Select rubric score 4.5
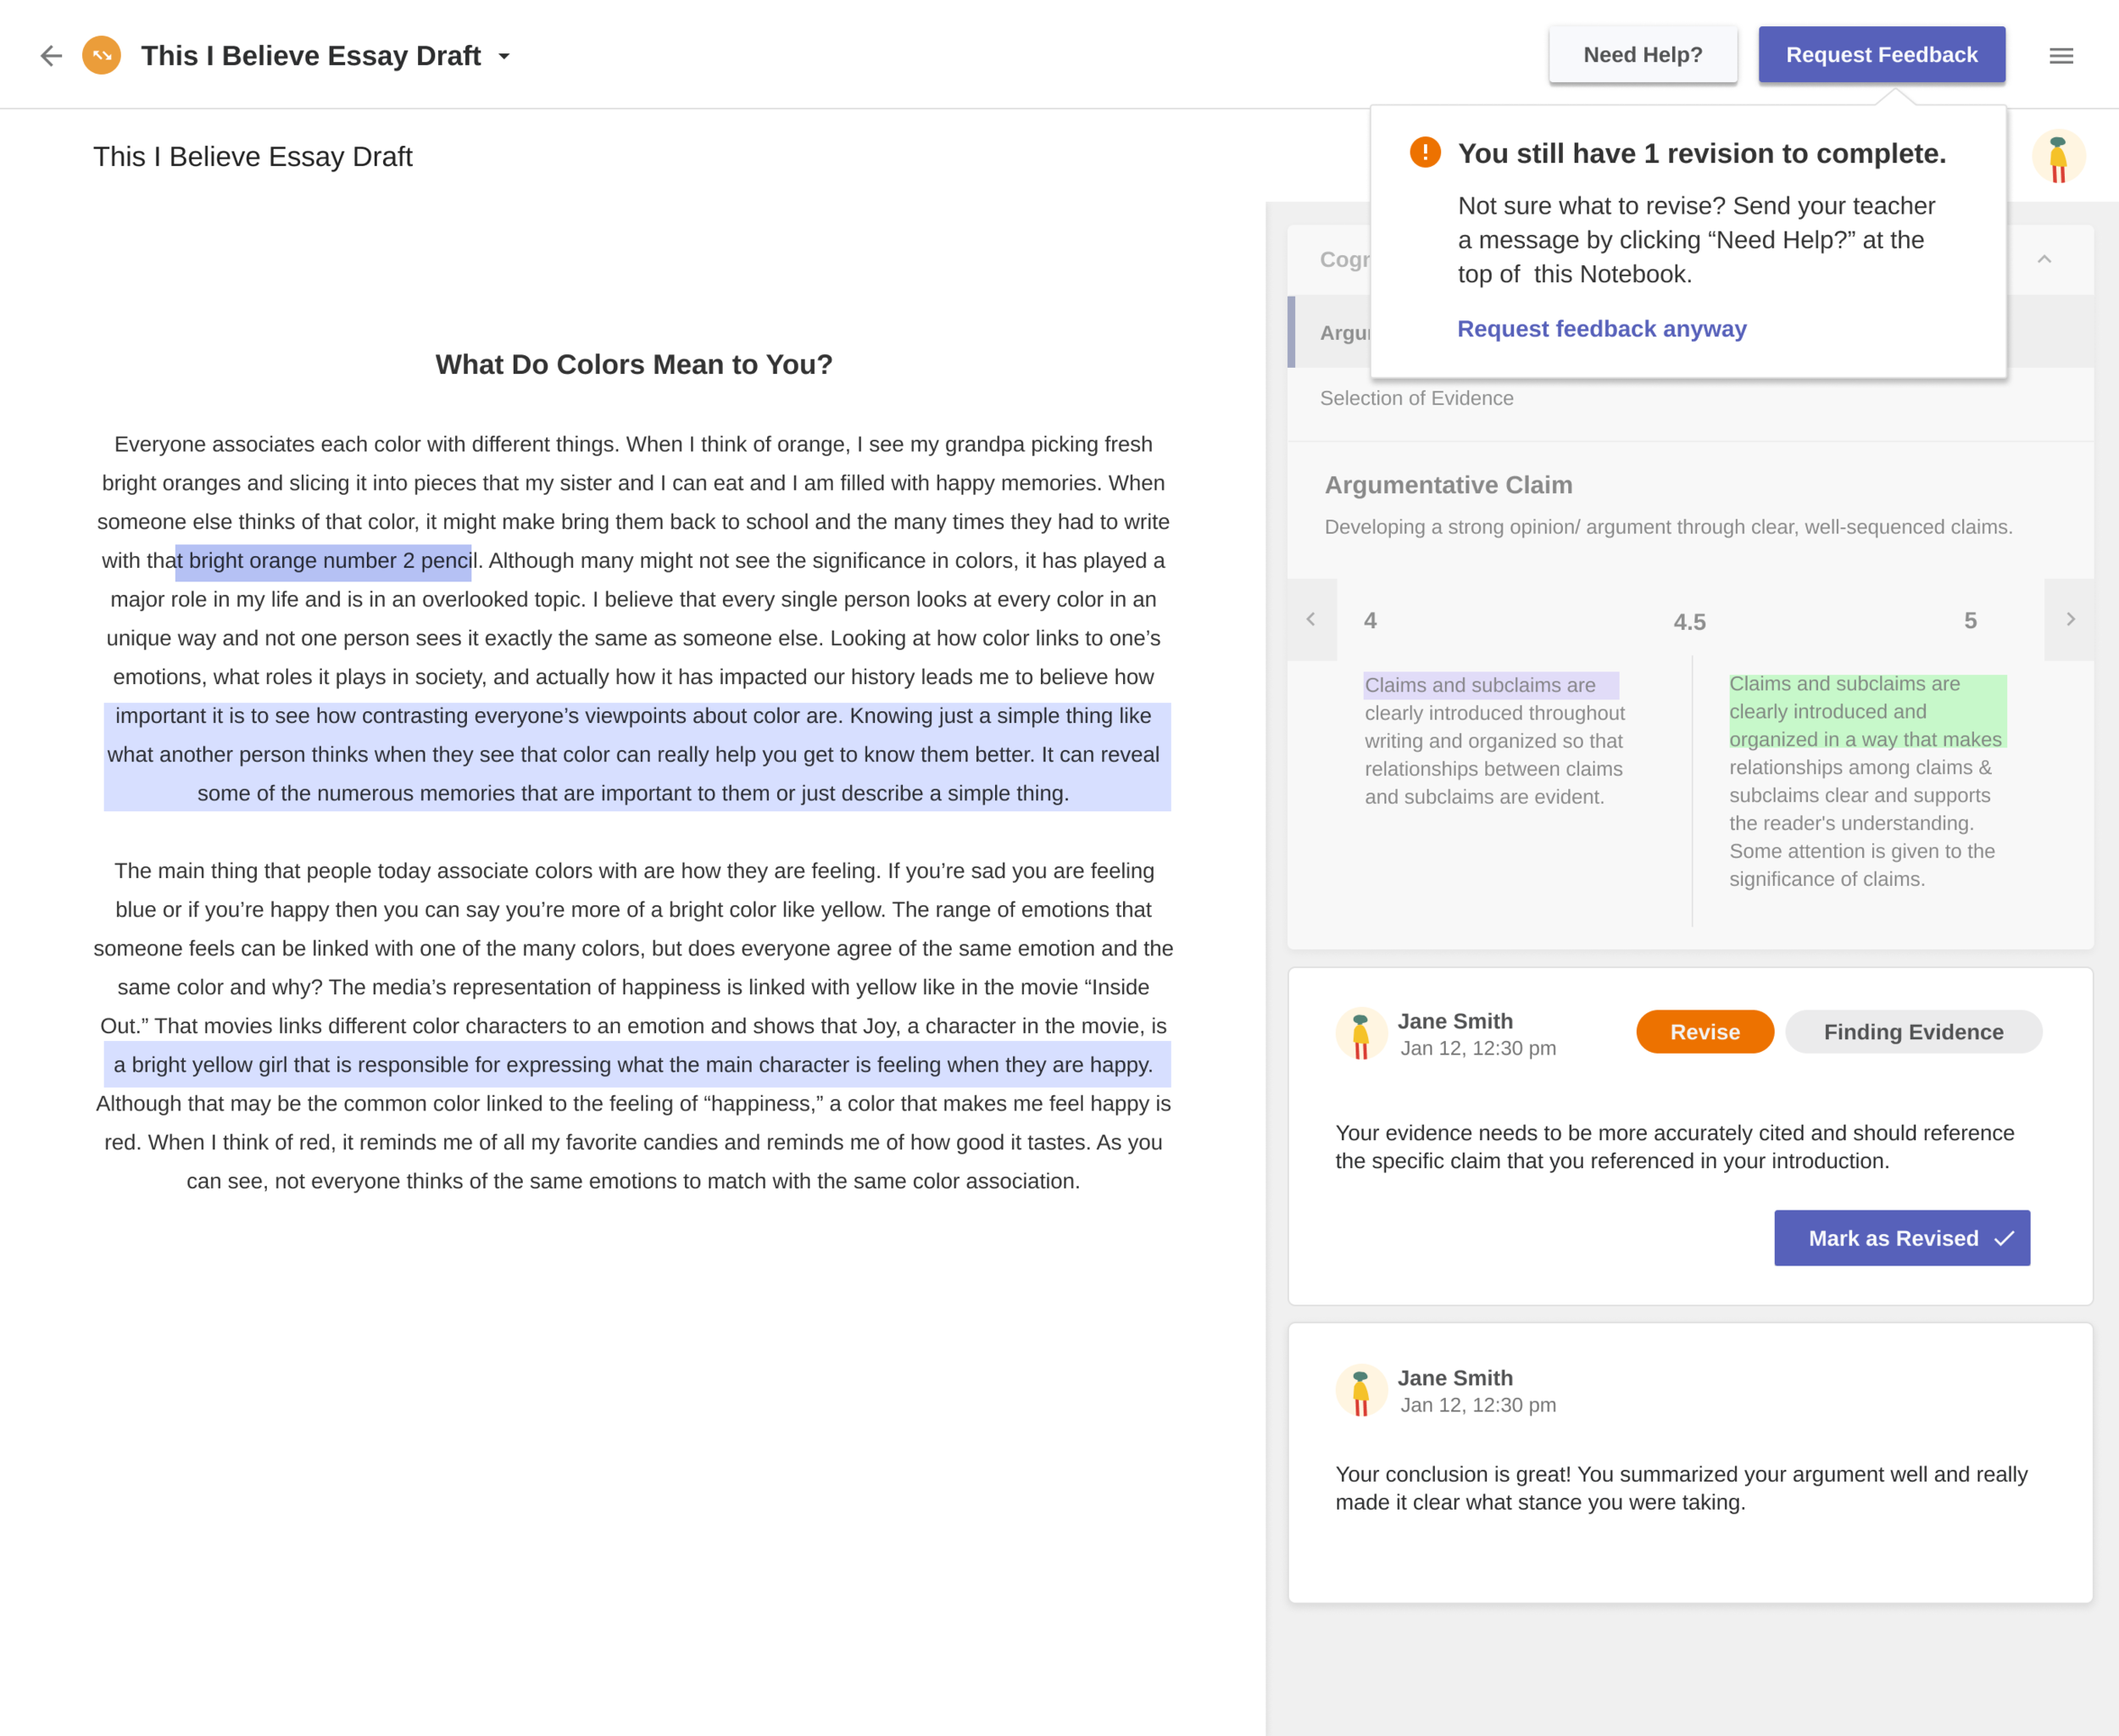The height and width of the screenshot is (1736, 2119). pyautogui.click(x=1689, y=622)
